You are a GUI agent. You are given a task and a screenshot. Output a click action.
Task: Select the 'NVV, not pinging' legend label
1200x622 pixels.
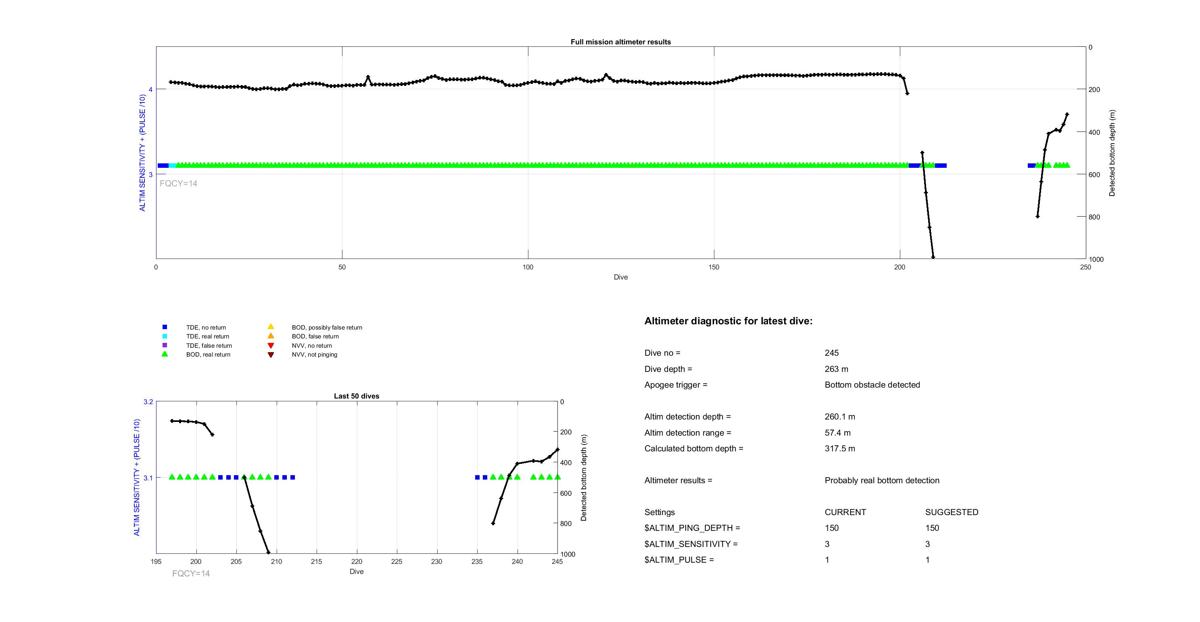(x=315, y=354)
